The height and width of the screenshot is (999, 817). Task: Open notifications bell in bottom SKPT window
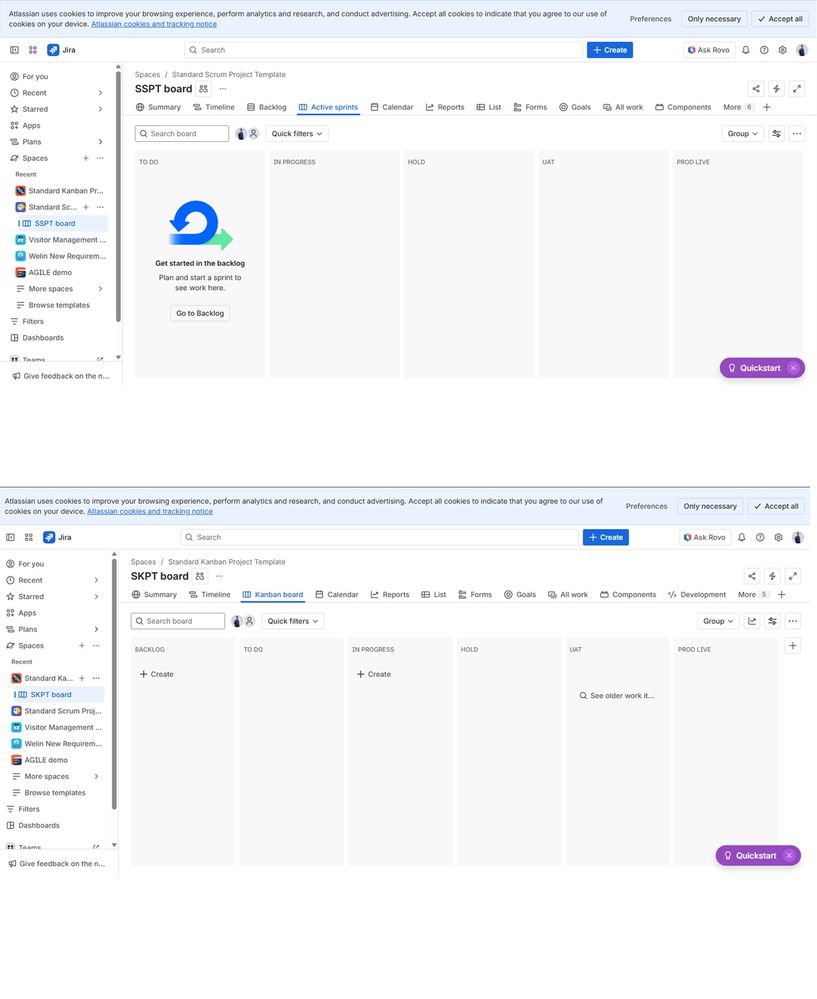(742, 537)
